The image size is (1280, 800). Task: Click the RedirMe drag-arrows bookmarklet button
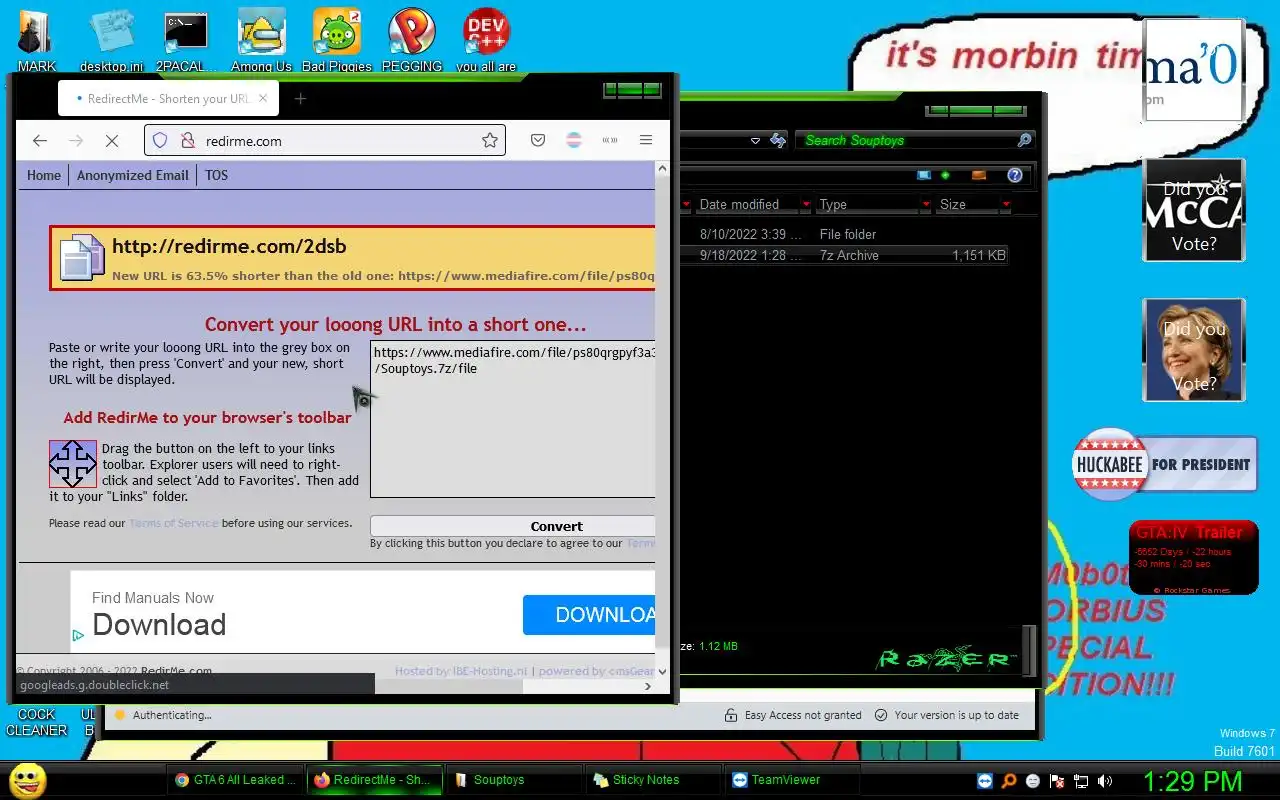click(x=73, y=464)
